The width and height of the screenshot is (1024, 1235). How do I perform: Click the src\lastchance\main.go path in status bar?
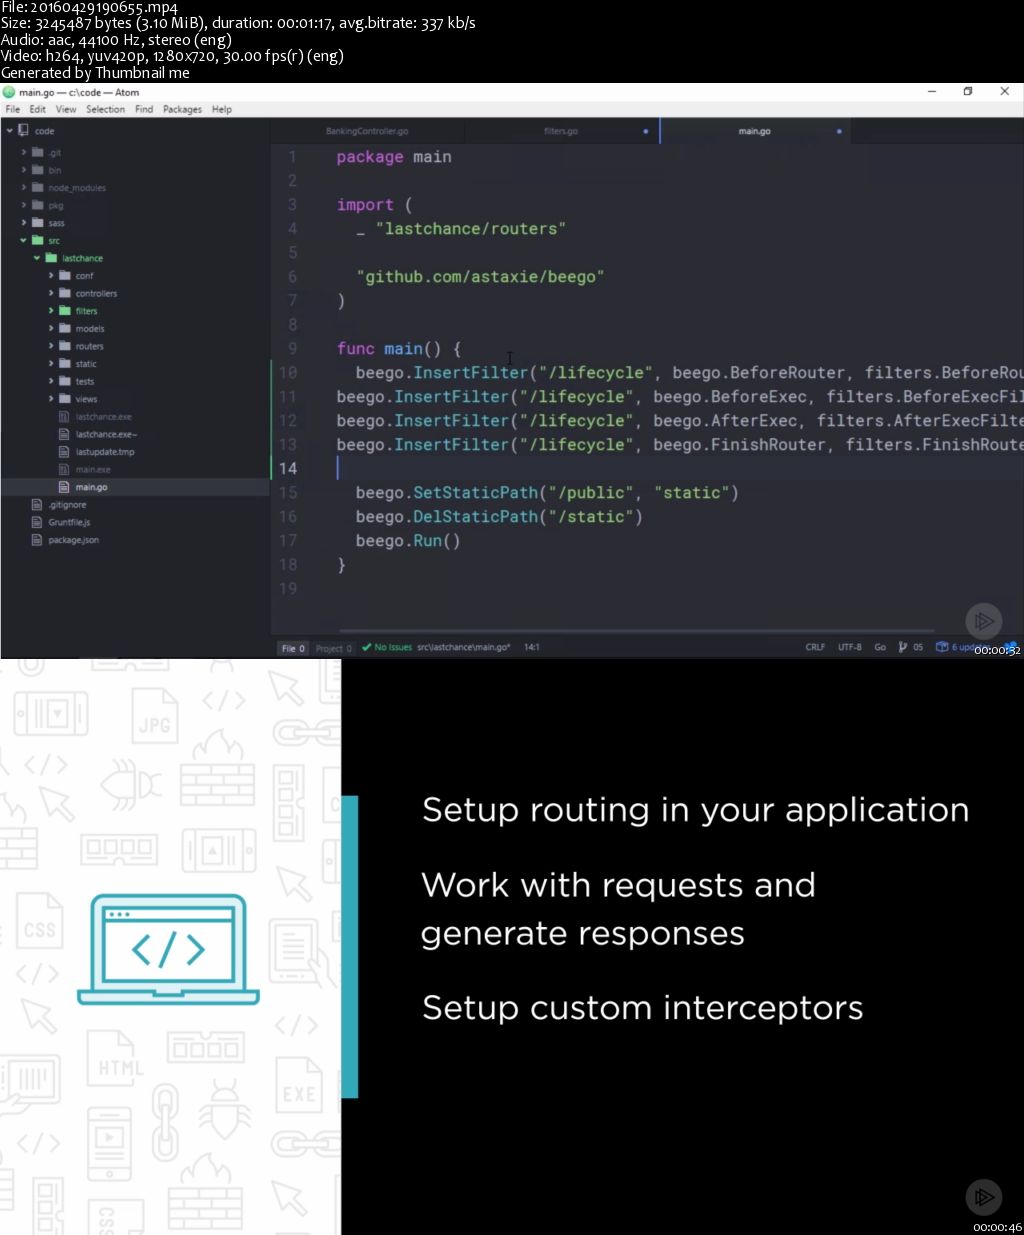tap(464, 647)
